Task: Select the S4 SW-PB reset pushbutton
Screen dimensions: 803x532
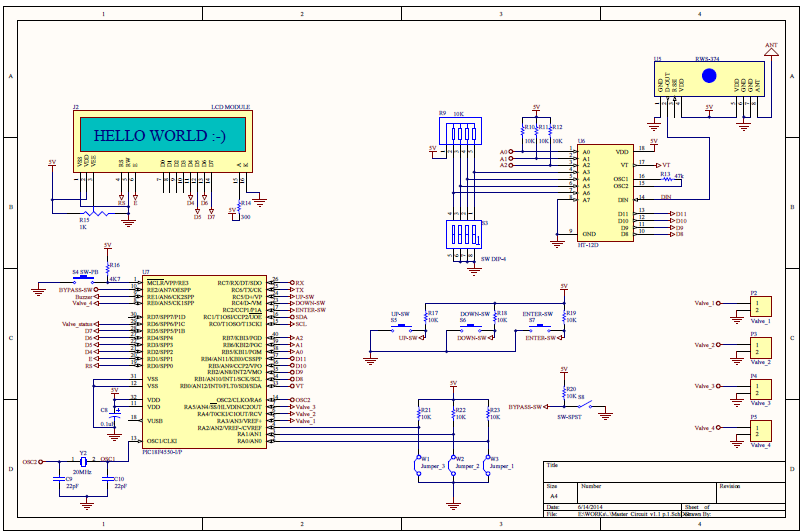Action: coord(83,280)
